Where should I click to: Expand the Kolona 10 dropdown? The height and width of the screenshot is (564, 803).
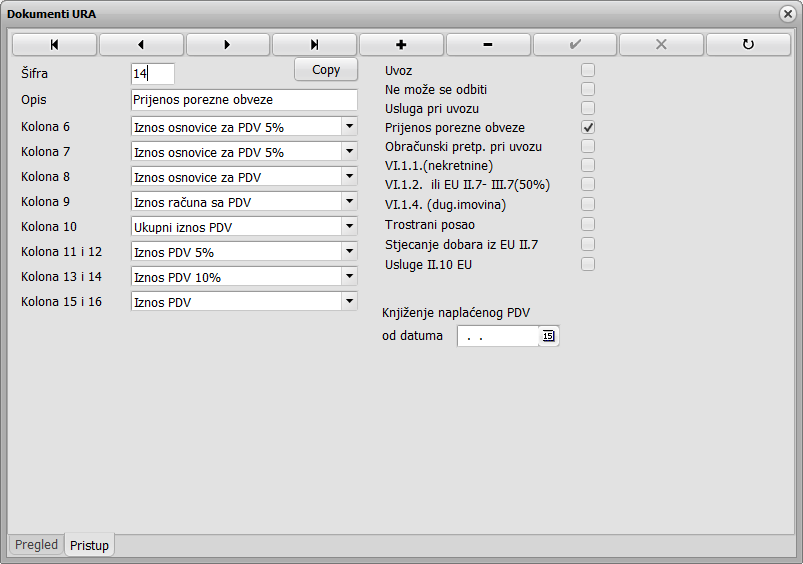349,226
